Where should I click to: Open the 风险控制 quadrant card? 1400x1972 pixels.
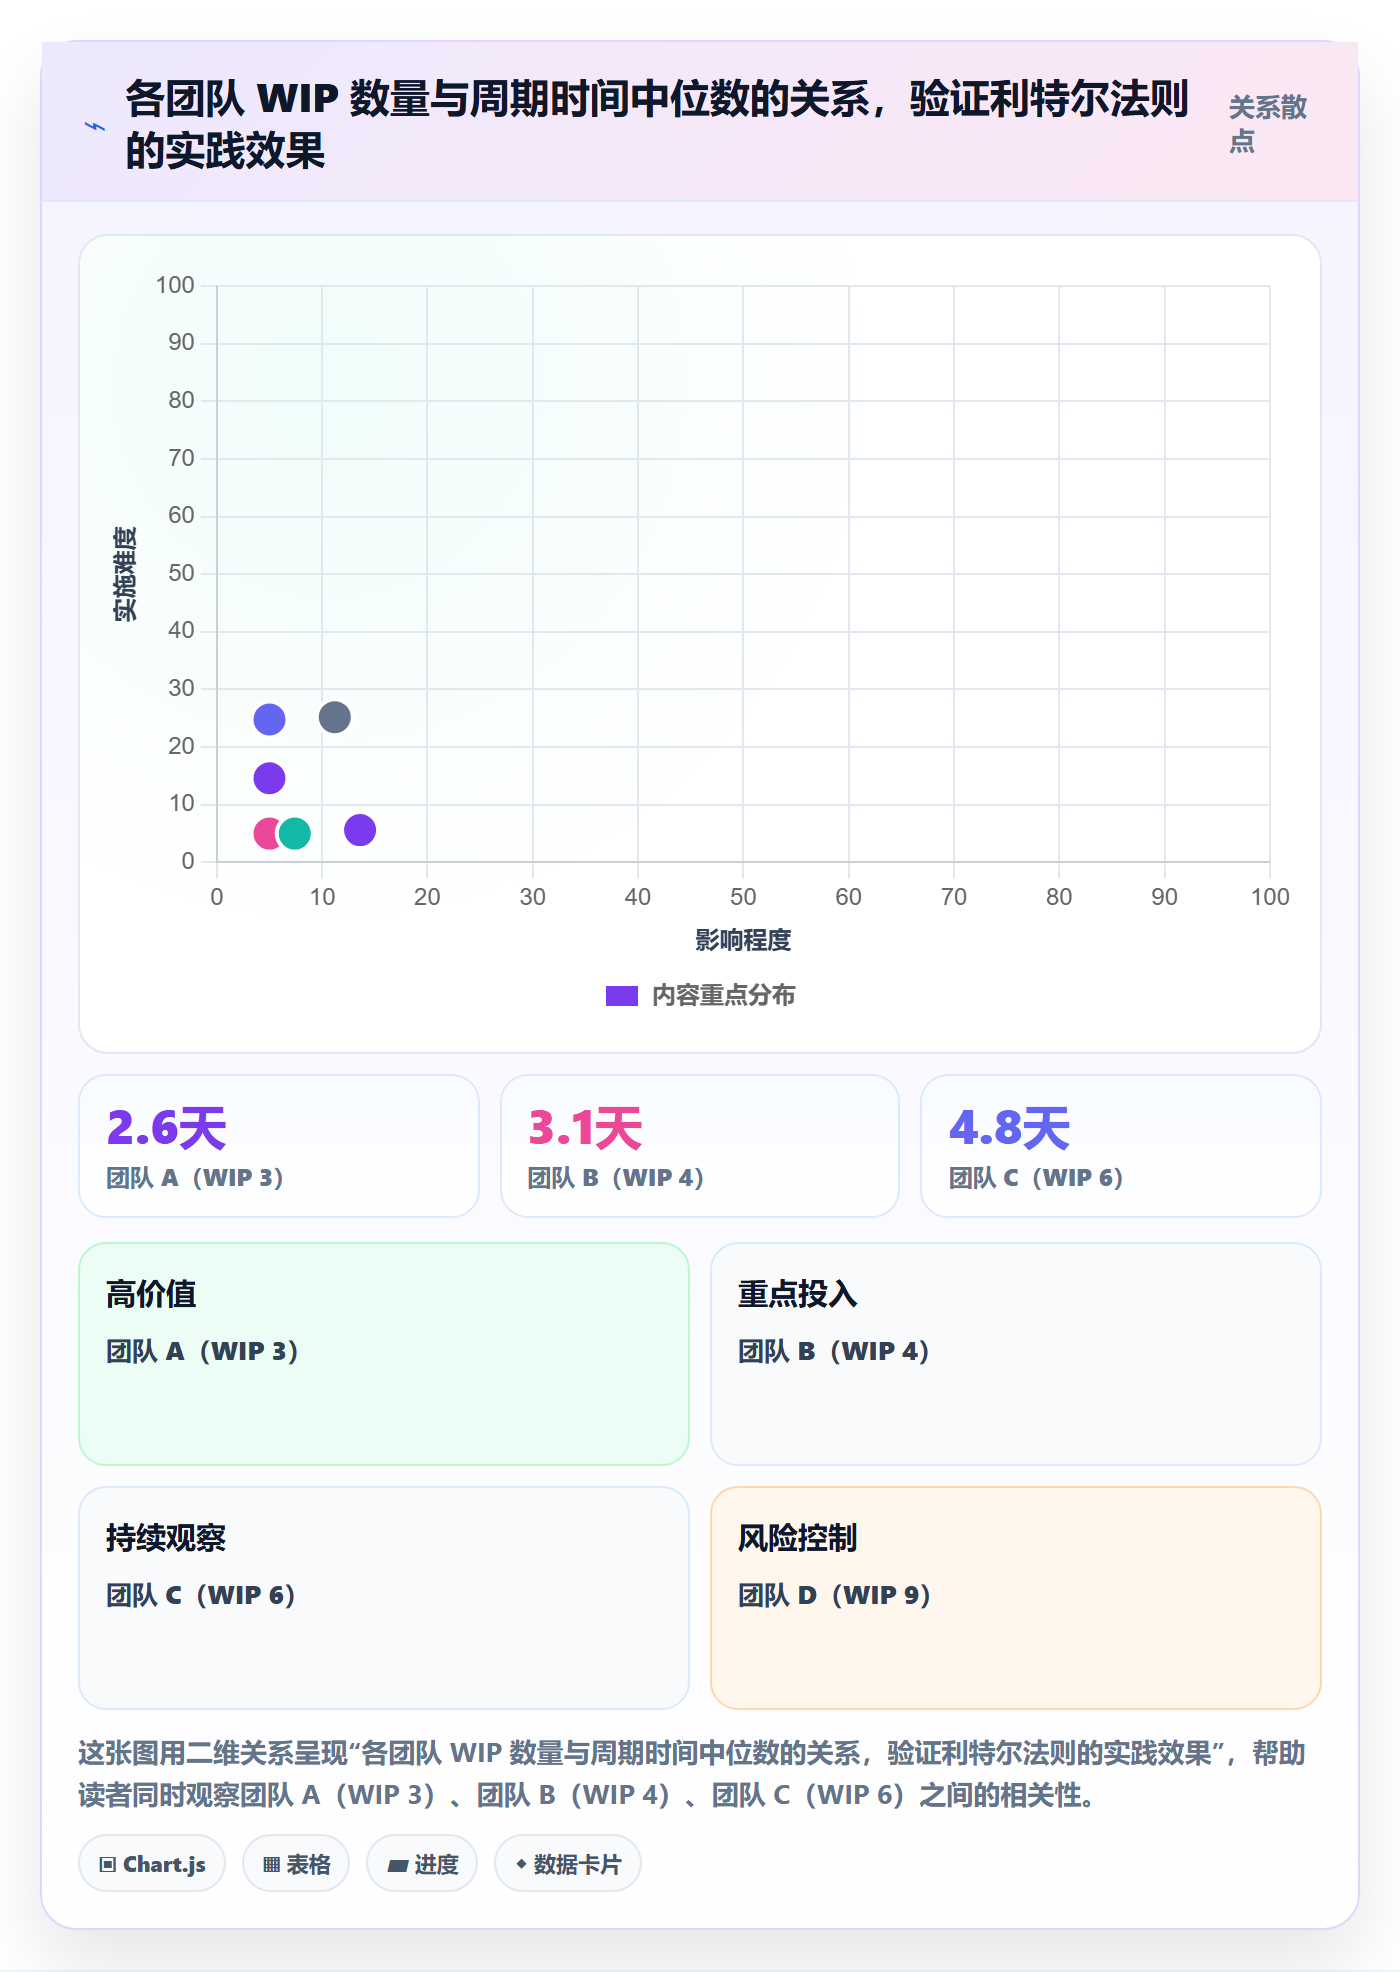click(1016, 1598)
